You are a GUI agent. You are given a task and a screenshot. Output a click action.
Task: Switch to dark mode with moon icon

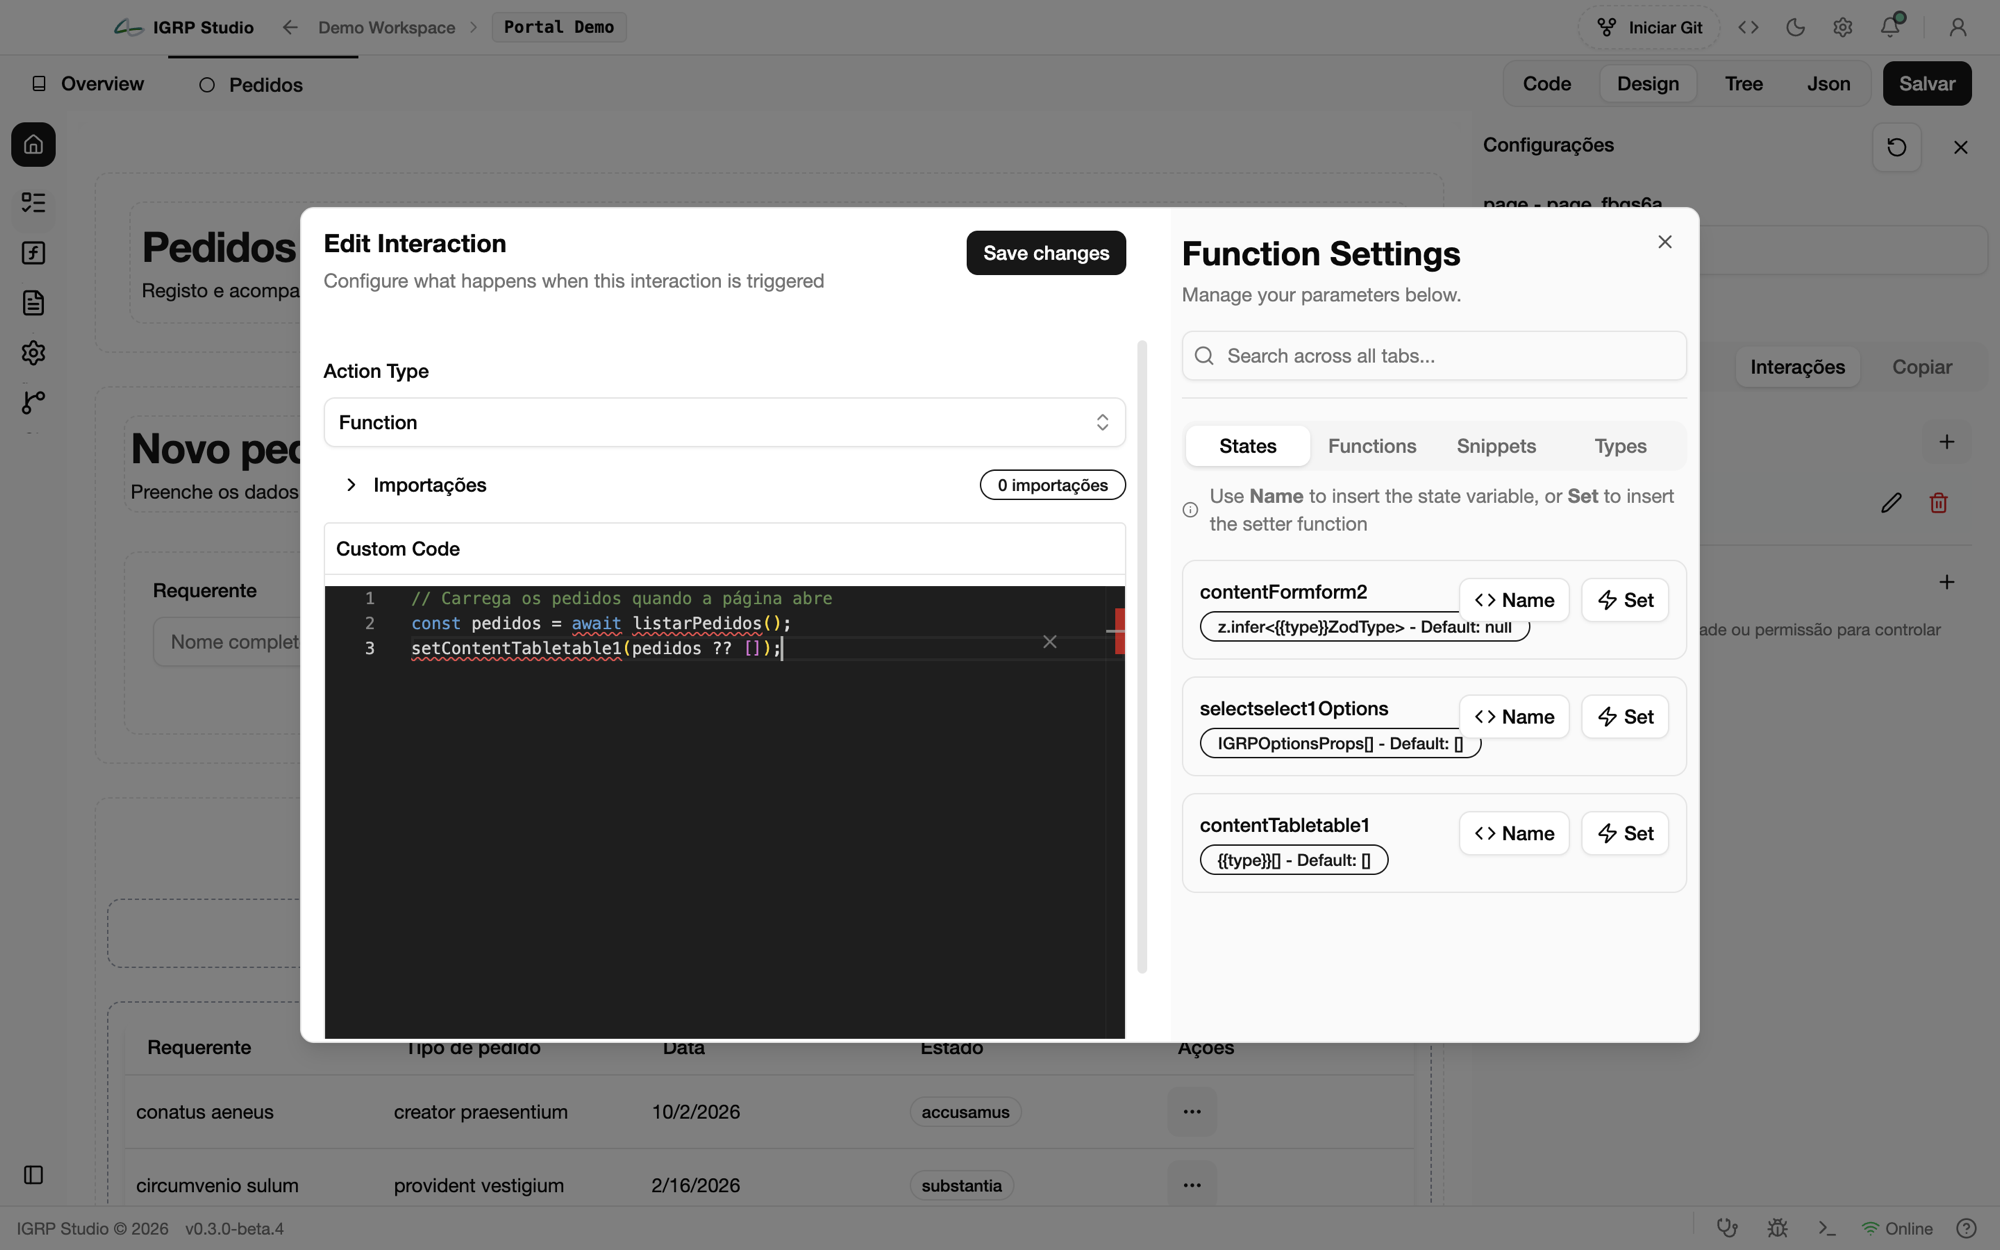click(1795, 27)
